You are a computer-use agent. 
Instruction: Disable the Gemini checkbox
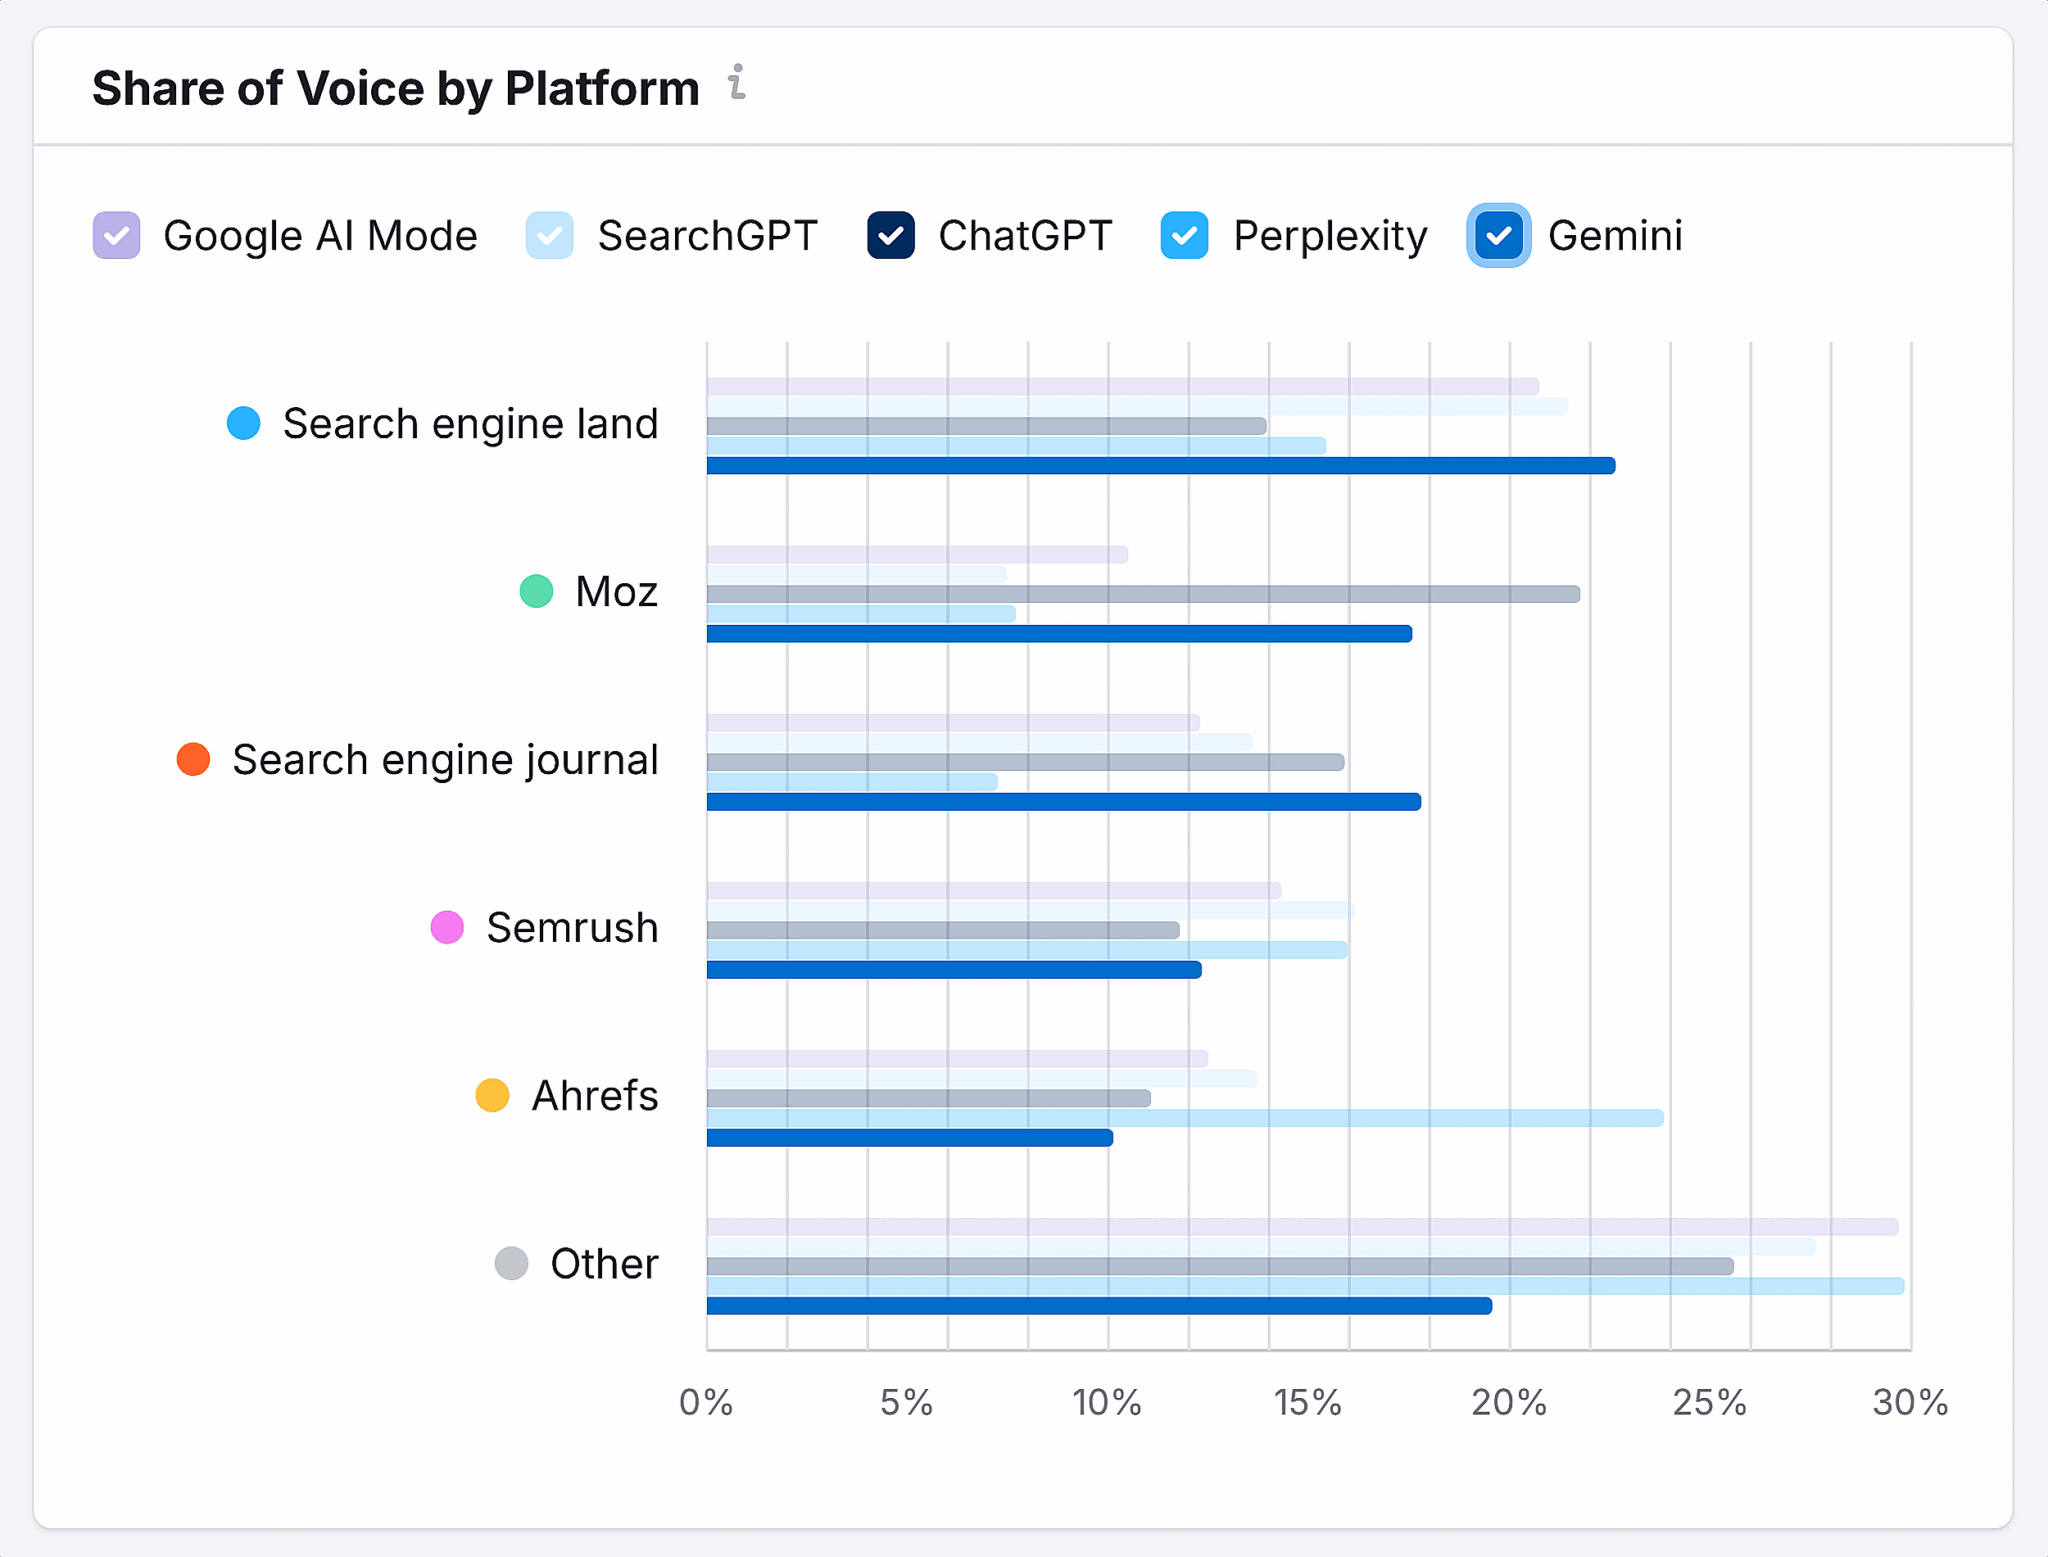pos(1498,236)
